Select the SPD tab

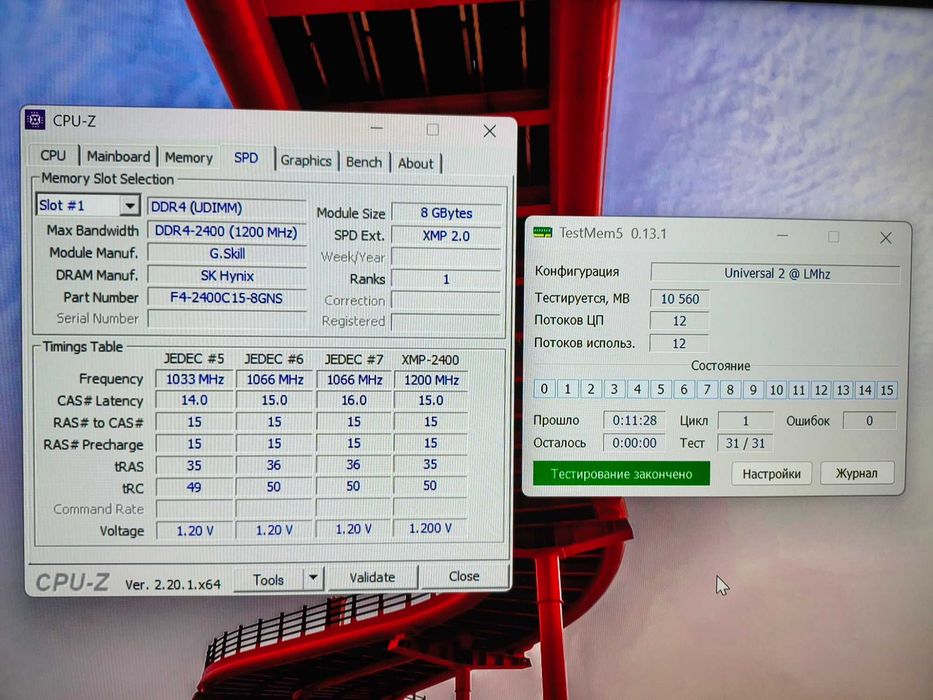[x=246, y=158]
